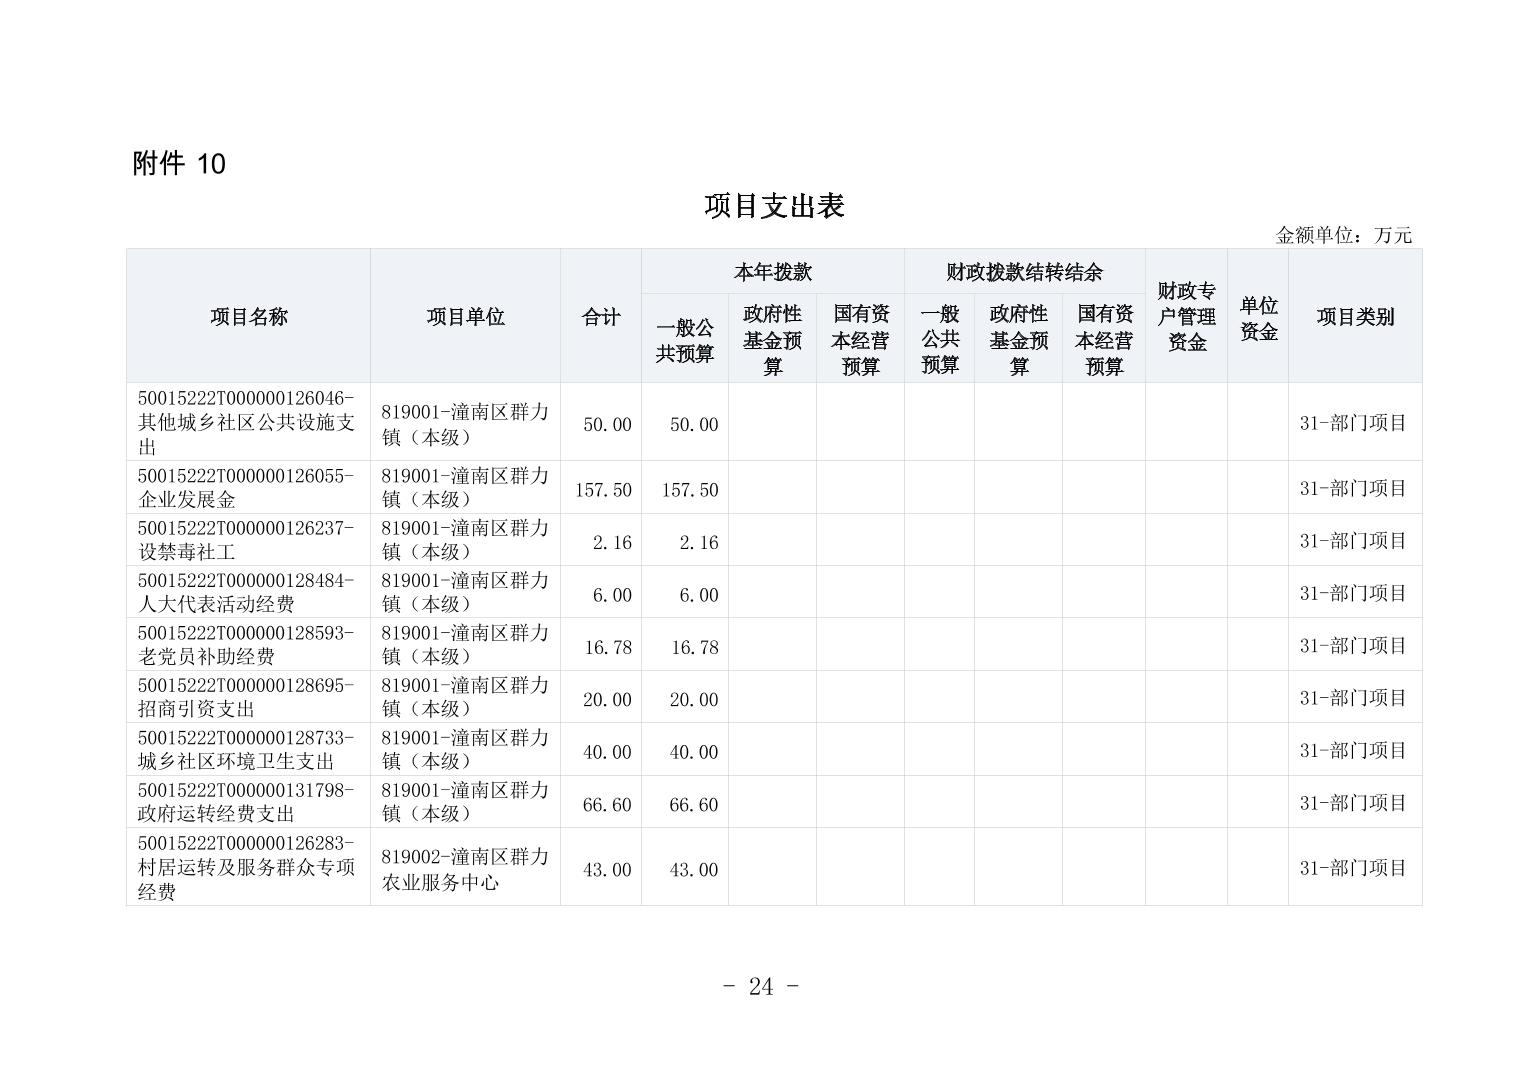This screenshot has width=1520, height=1074.
Task: Click the 项目名称 column header
Action: tap(248, 317)
